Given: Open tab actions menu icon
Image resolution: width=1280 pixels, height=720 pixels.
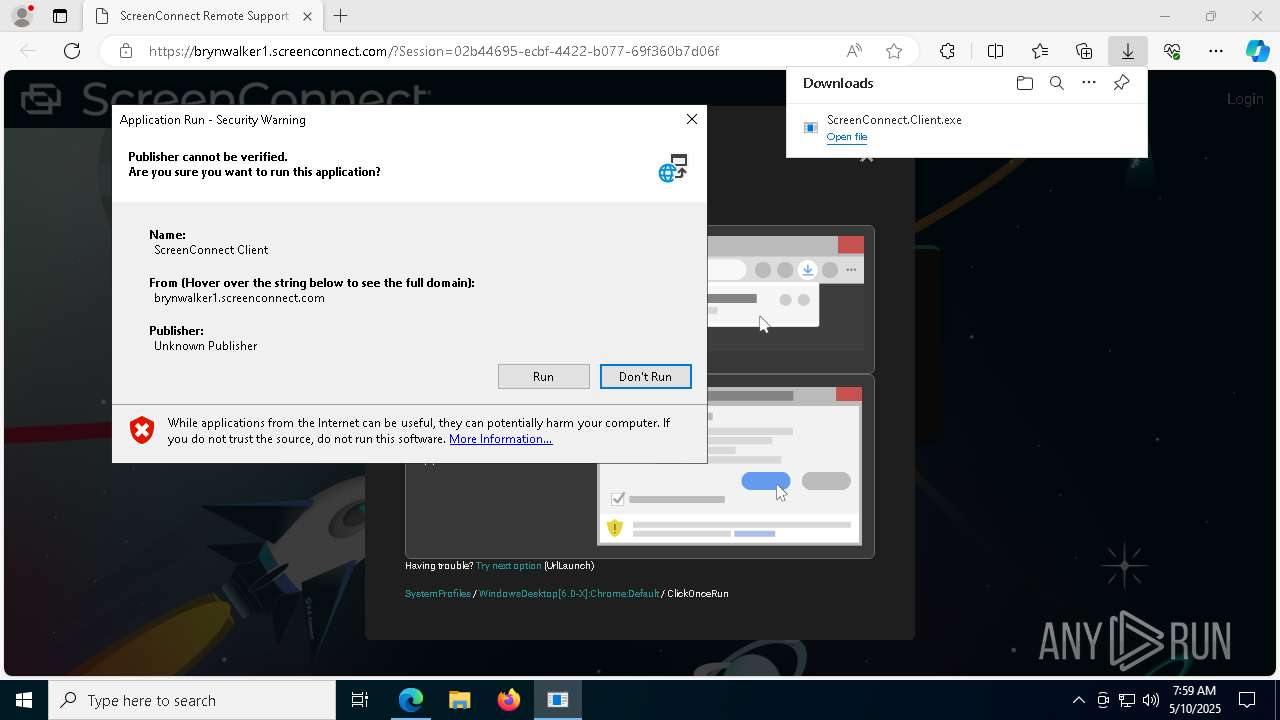Looking at the screenshot, I should click(60, 16).
